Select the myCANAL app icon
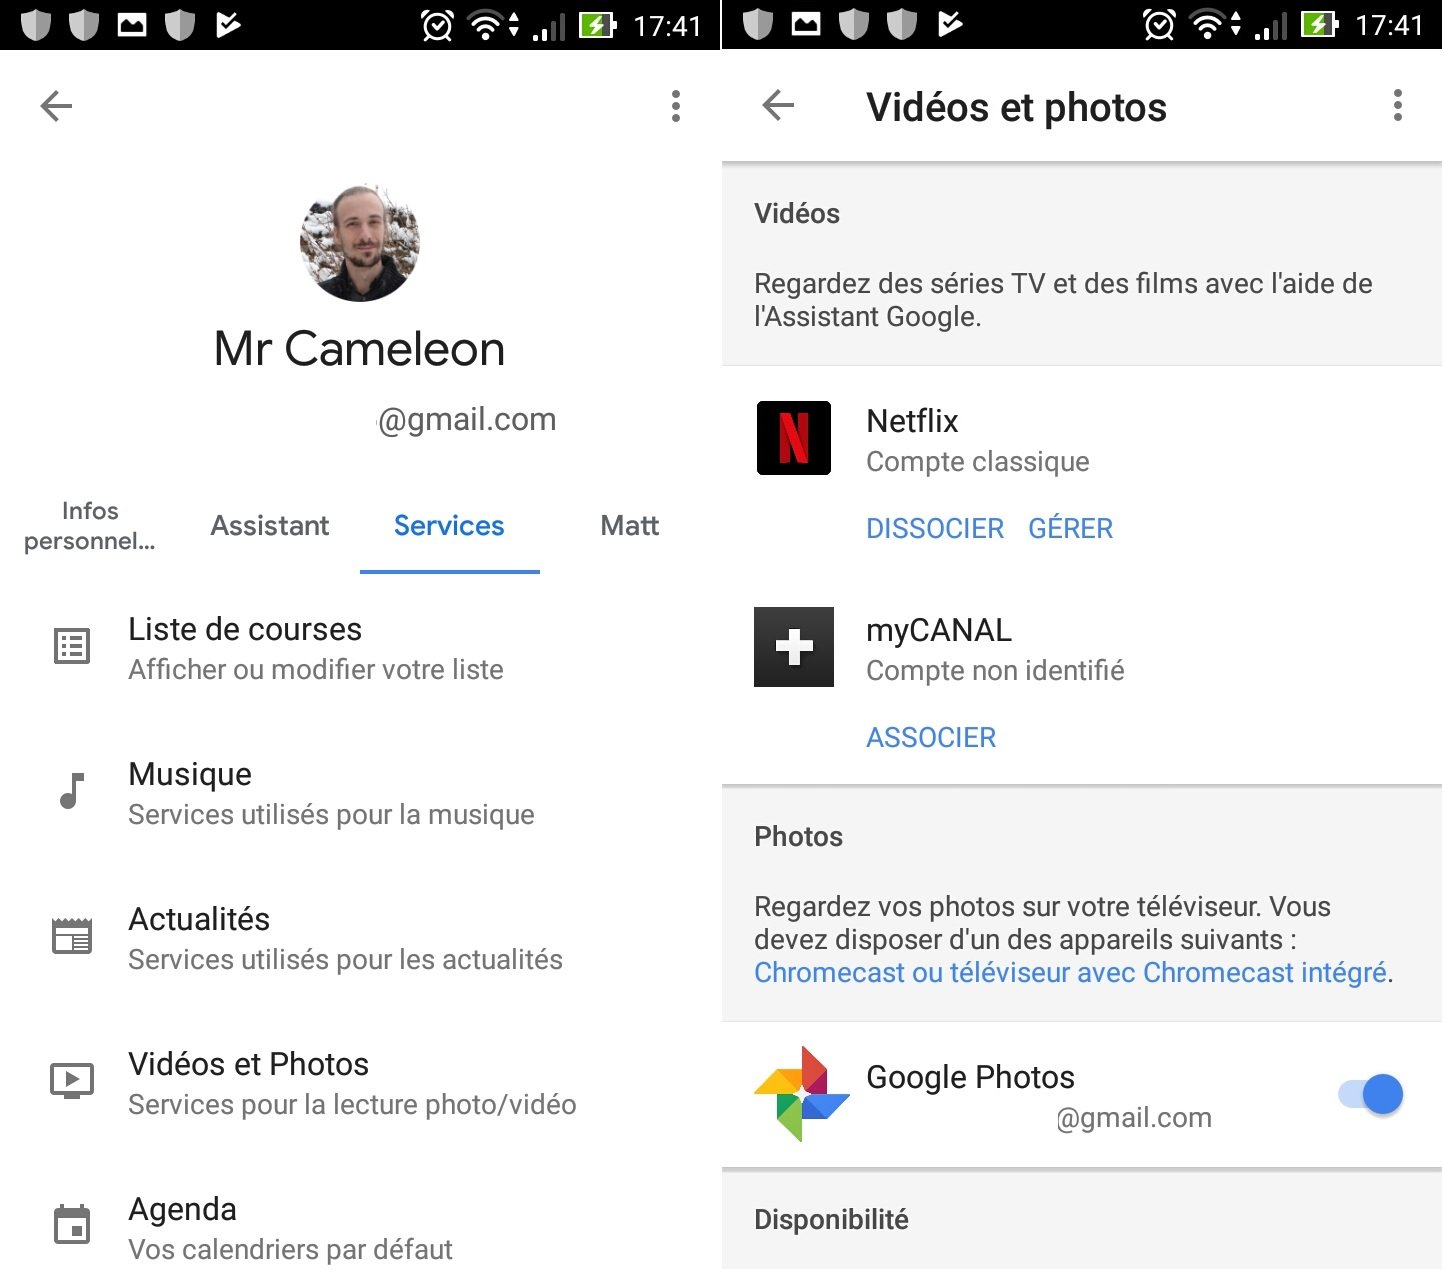The image size is (1444, 1280). coord(793,648)
